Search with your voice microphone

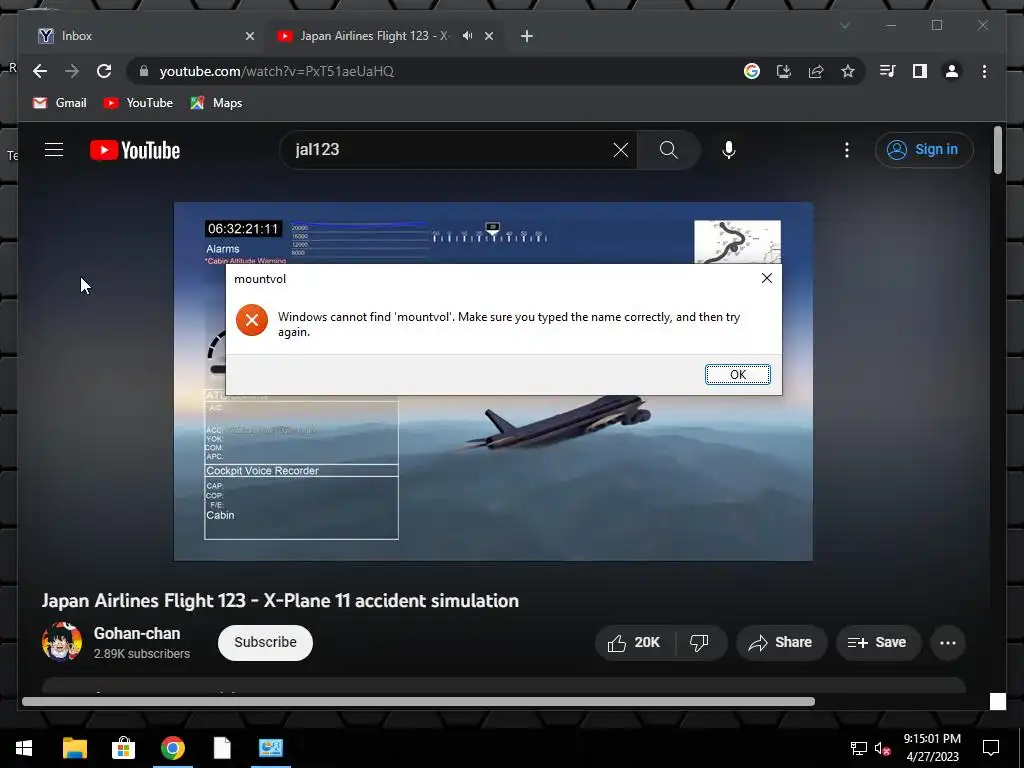coord(729,150)
